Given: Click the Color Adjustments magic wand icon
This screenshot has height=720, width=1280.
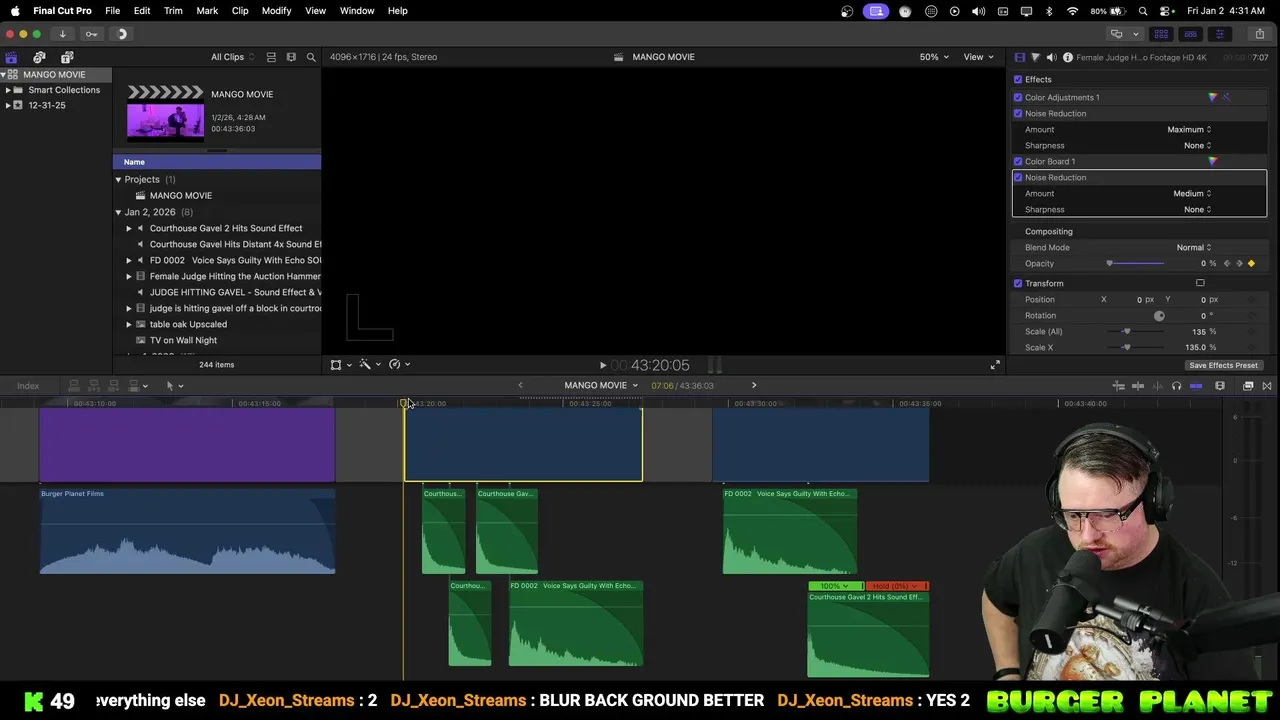Looking at the screenshot, I should (x=1227, y=97).
